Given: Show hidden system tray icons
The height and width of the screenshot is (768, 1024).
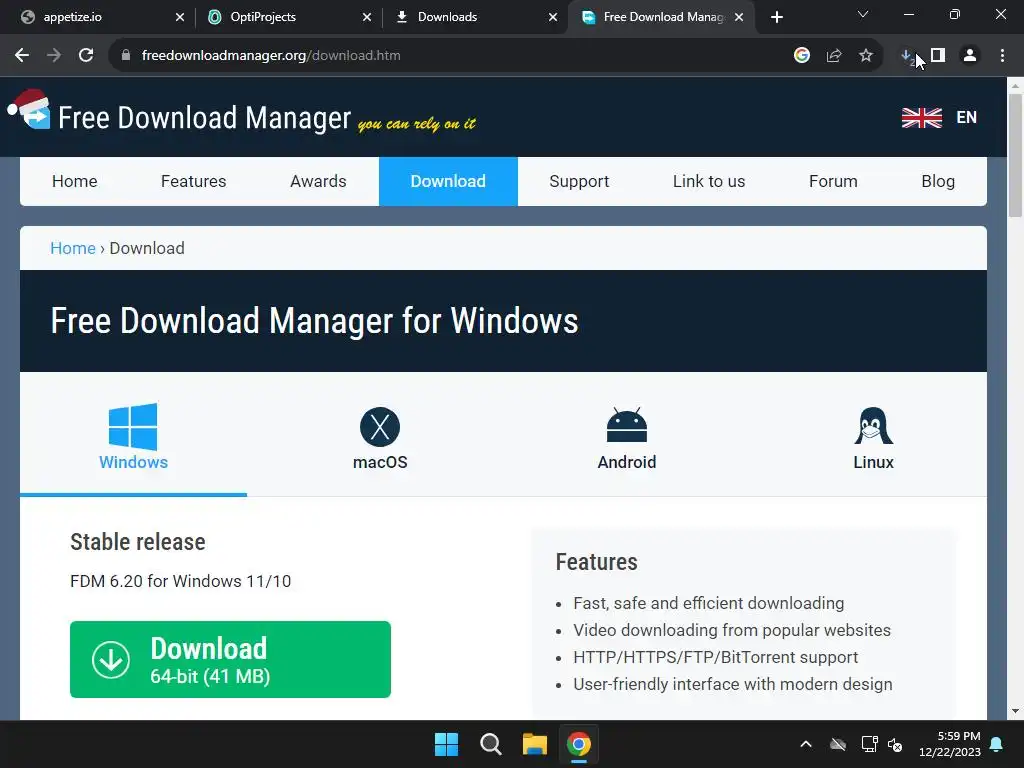Looking at the screenshot, I should tap(806, 744).
